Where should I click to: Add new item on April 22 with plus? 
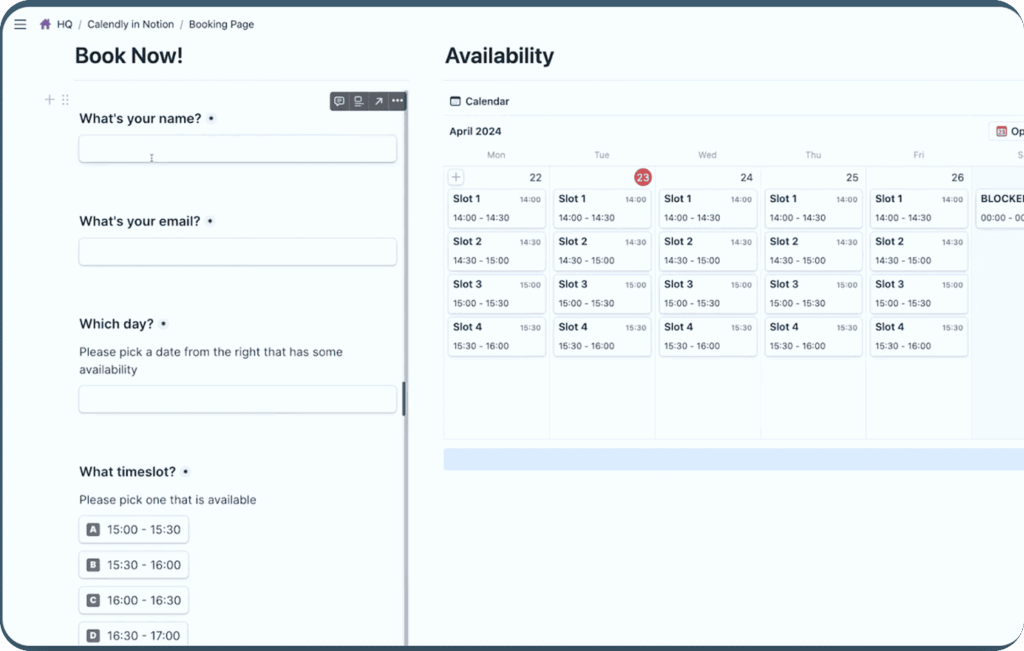[x=456, y=177]
